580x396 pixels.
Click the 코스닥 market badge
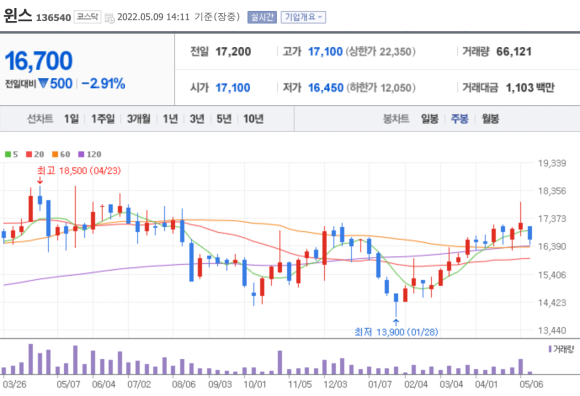point(87,17)
